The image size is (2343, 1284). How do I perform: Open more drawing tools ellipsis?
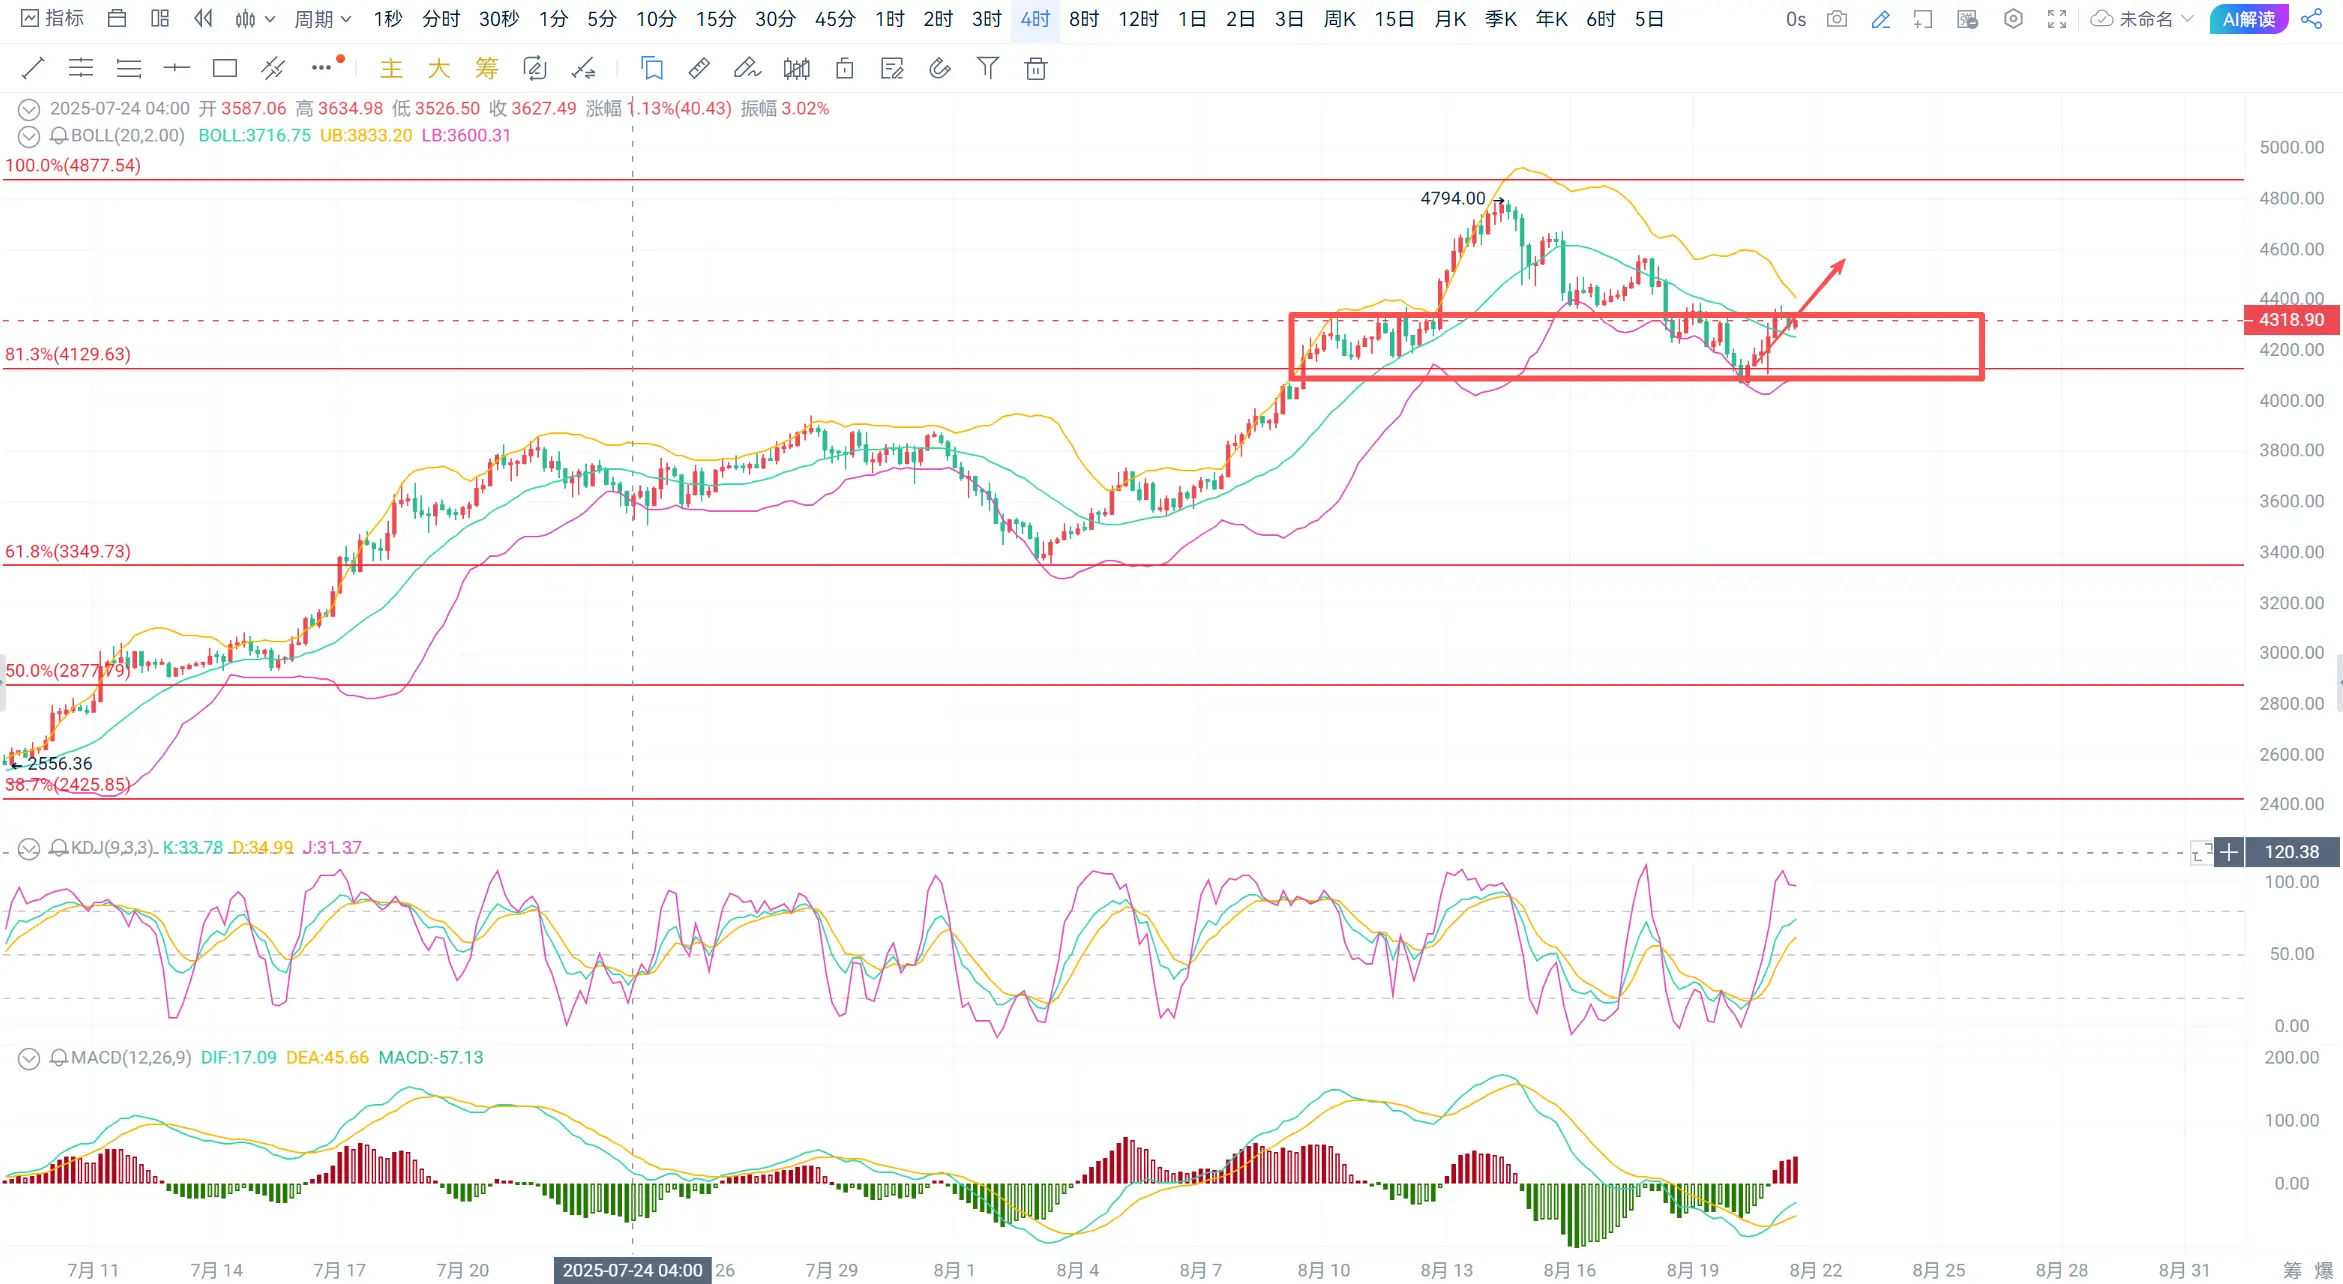pos(321,68)
